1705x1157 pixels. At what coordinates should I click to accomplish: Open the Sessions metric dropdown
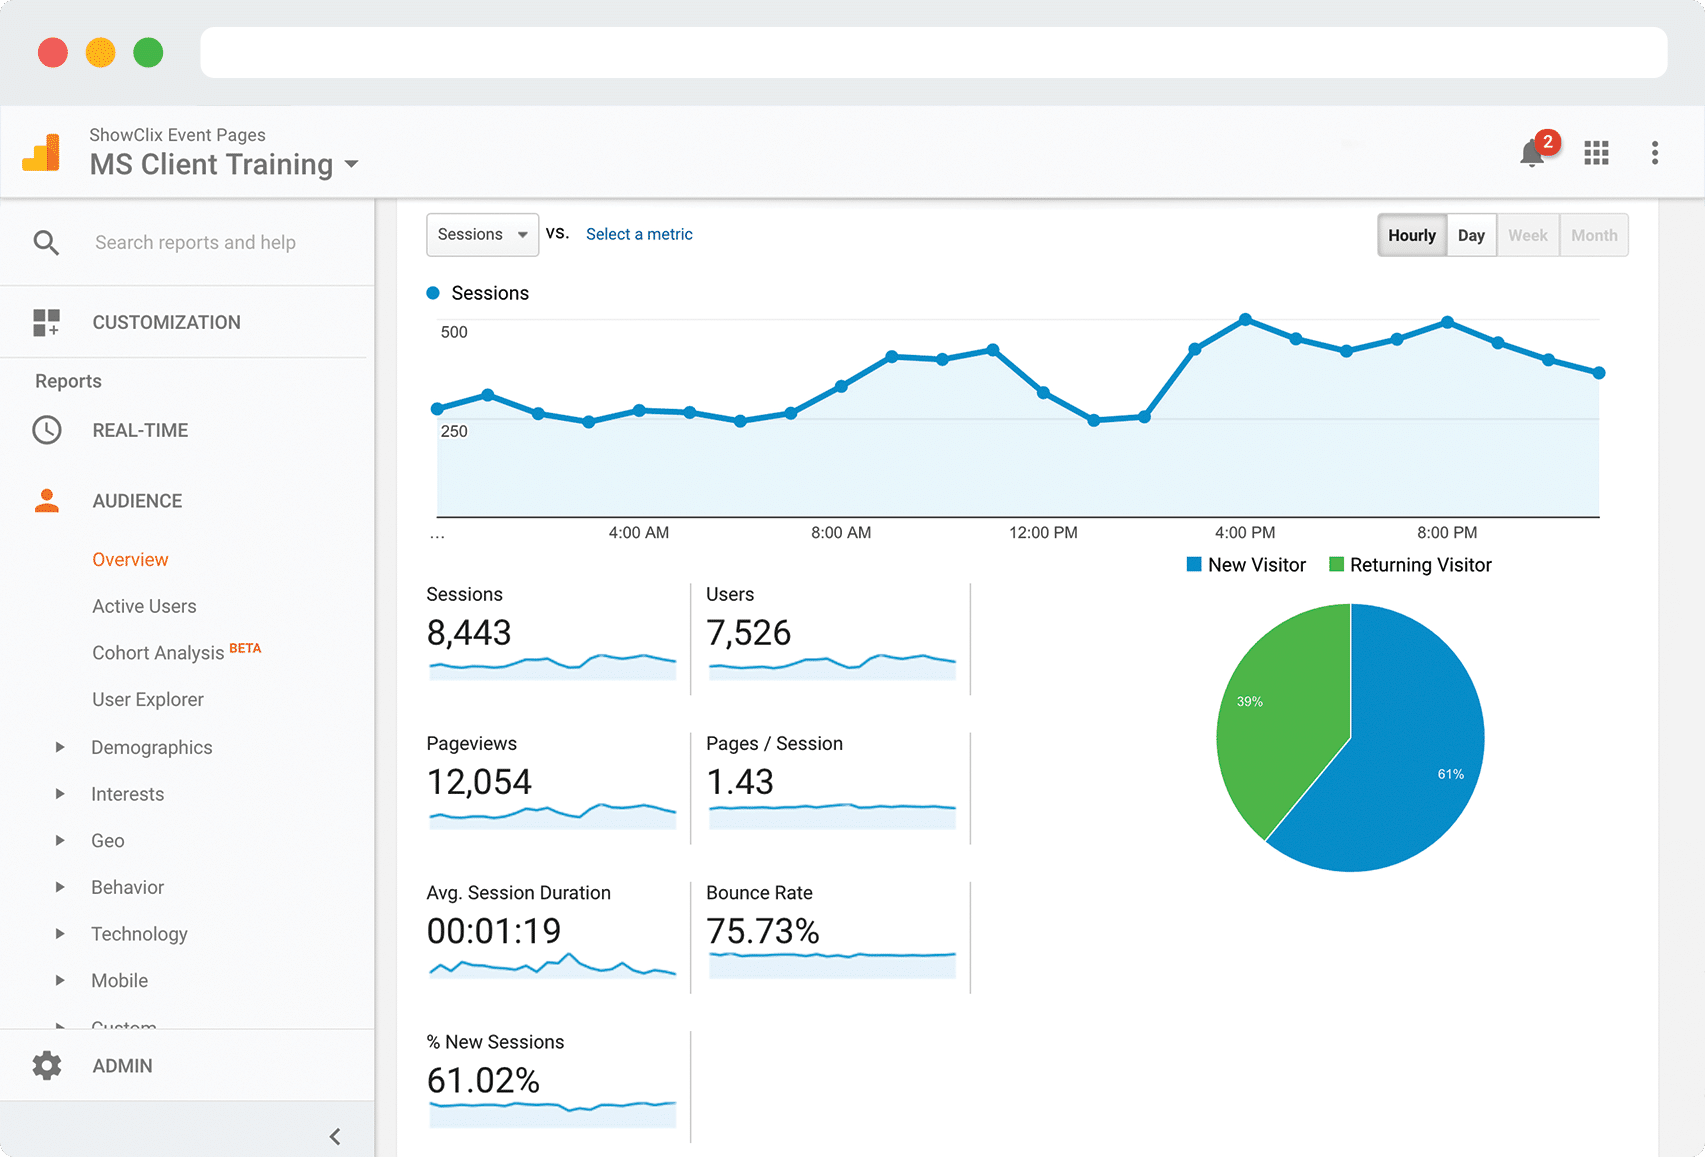point(482,234)
